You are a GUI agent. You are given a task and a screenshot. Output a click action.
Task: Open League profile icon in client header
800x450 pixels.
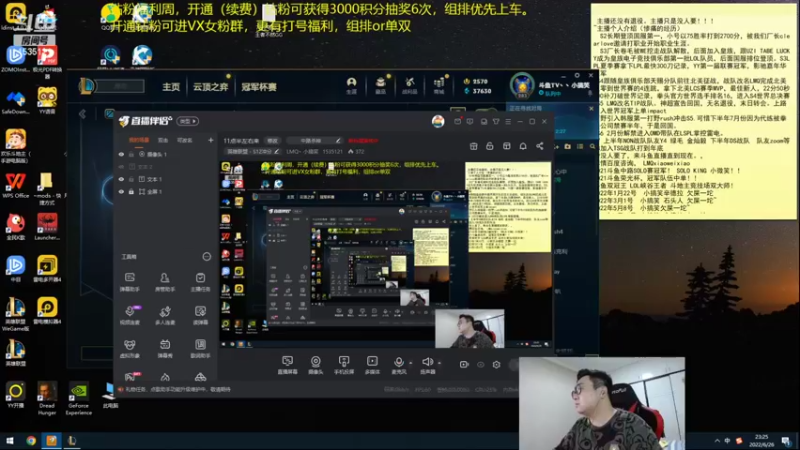point(352,85)
